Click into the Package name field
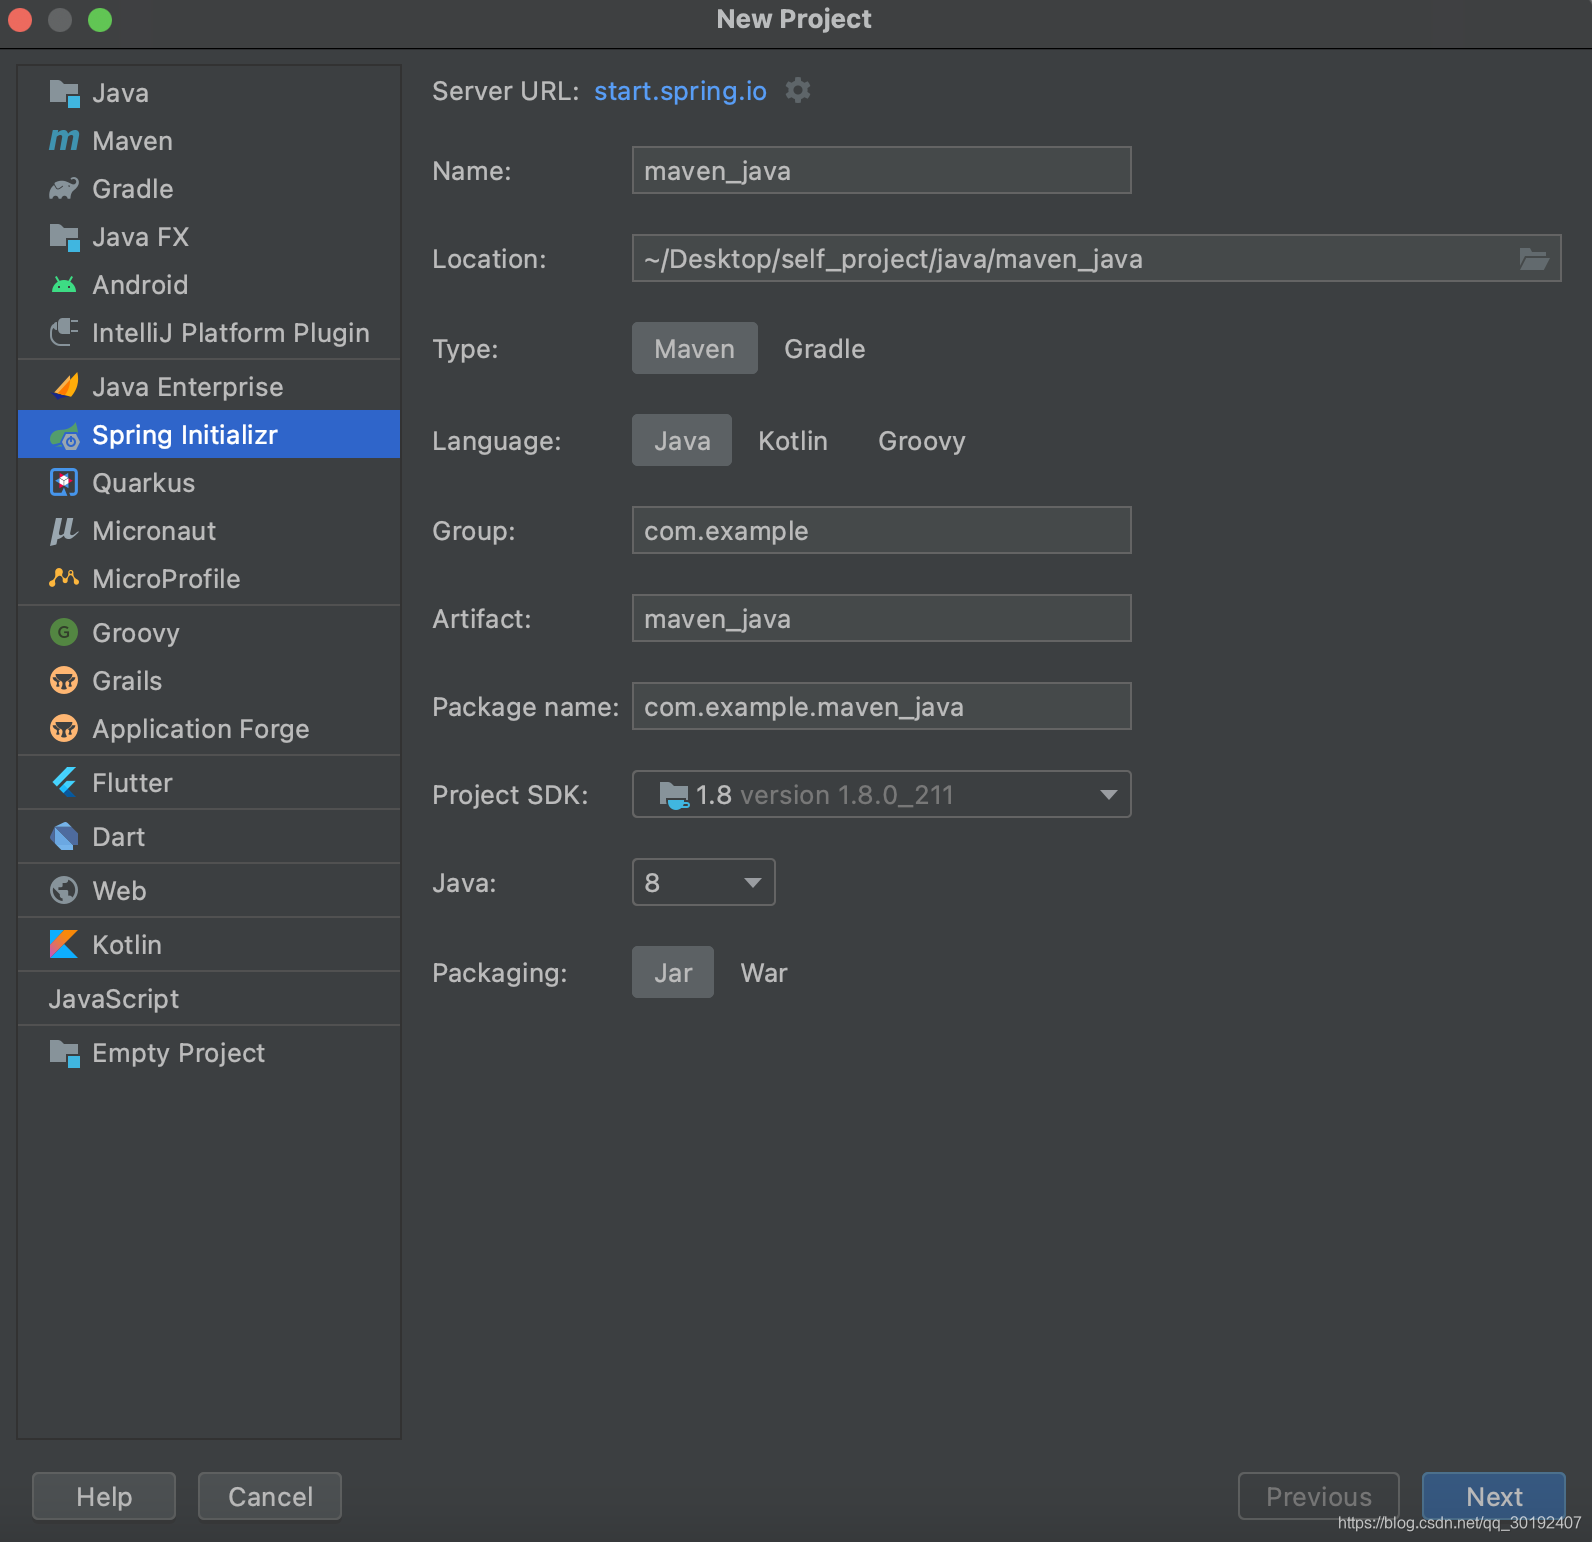Image resolution: width=1592 pixels, height=1542 pixels. [882, 706]
